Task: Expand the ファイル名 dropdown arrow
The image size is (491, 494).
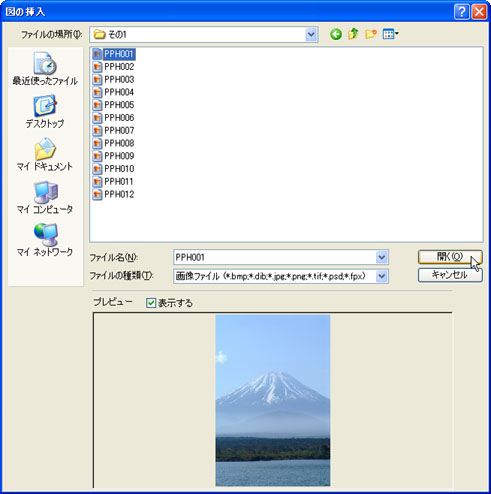Action: click(x=382, y=257)
